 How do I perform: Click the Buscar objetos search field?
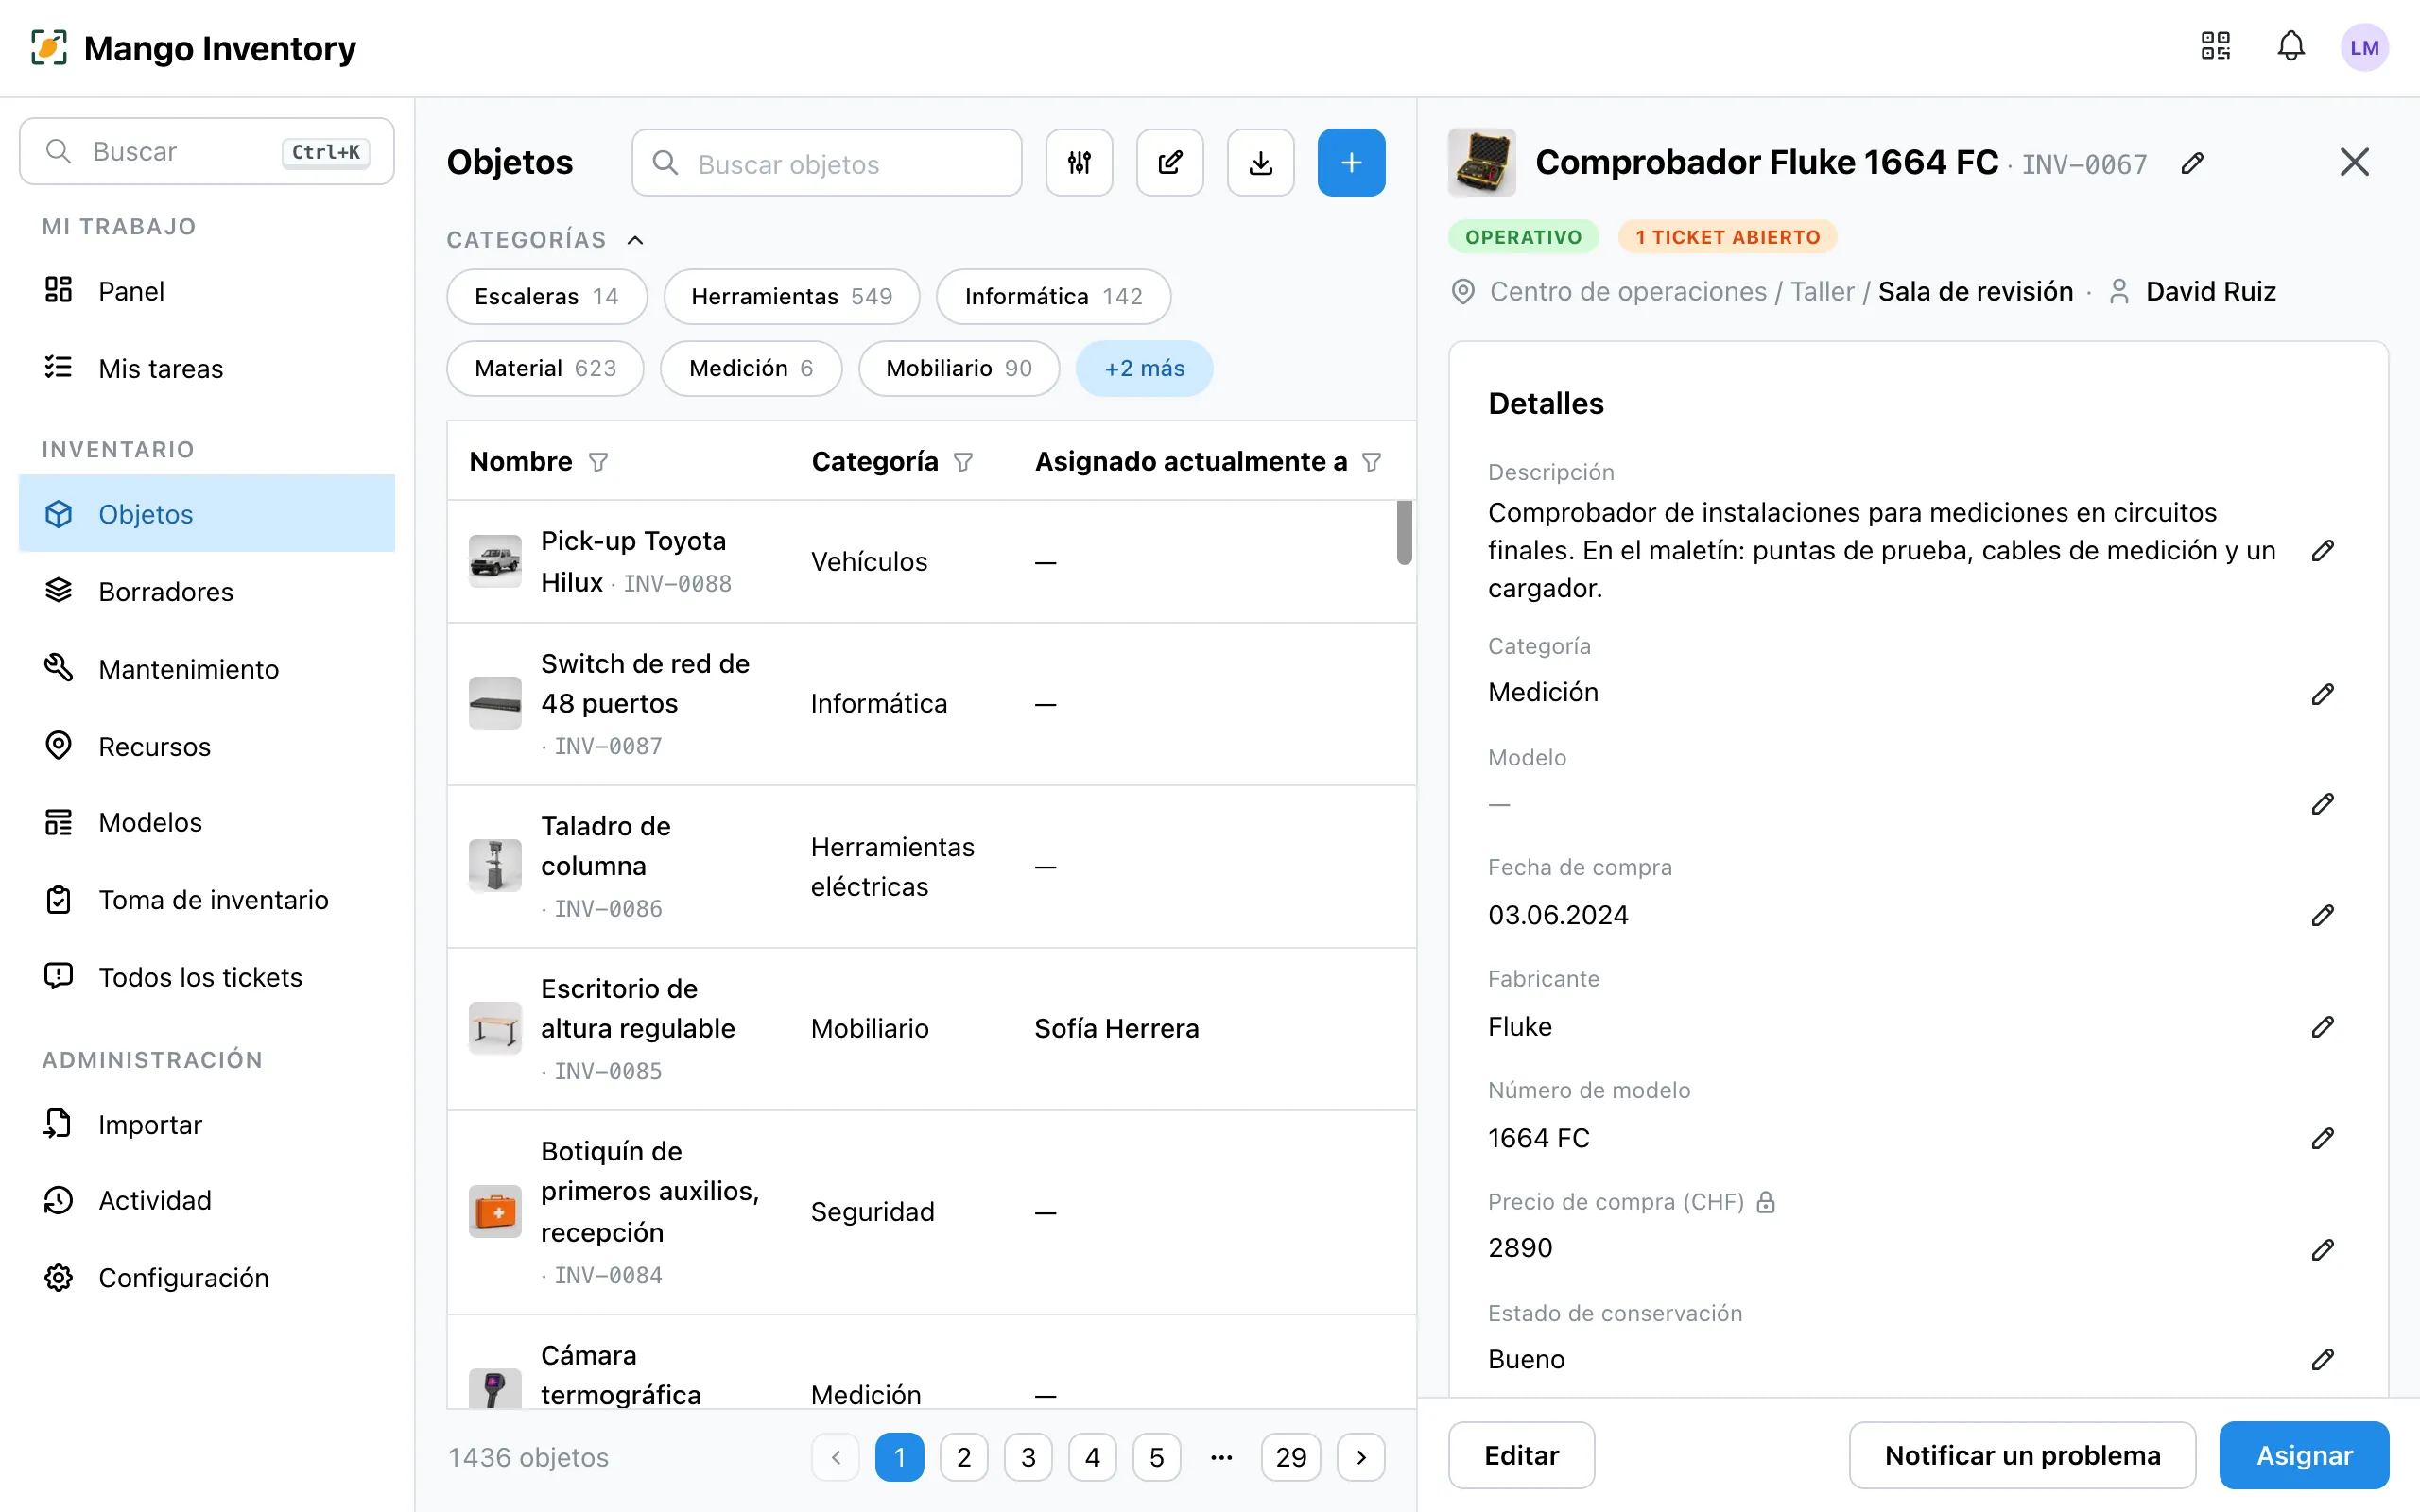click(826, 163)
